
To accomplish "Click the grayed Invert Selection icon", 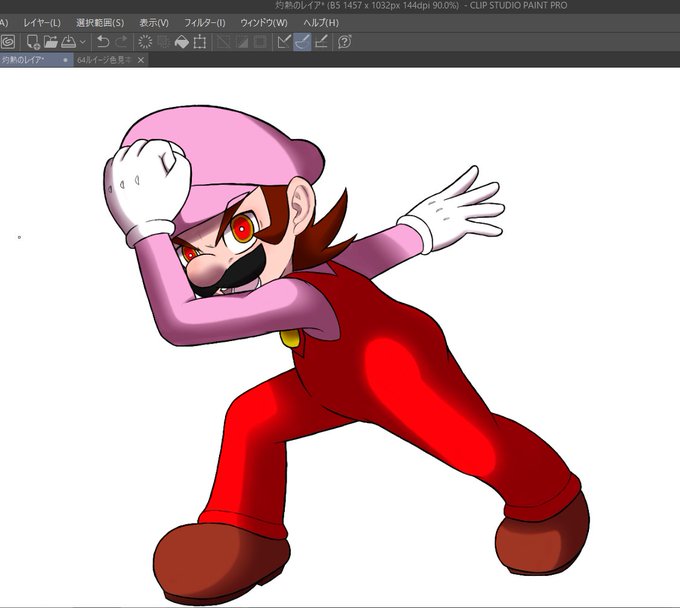I will (x=242, y=42).
